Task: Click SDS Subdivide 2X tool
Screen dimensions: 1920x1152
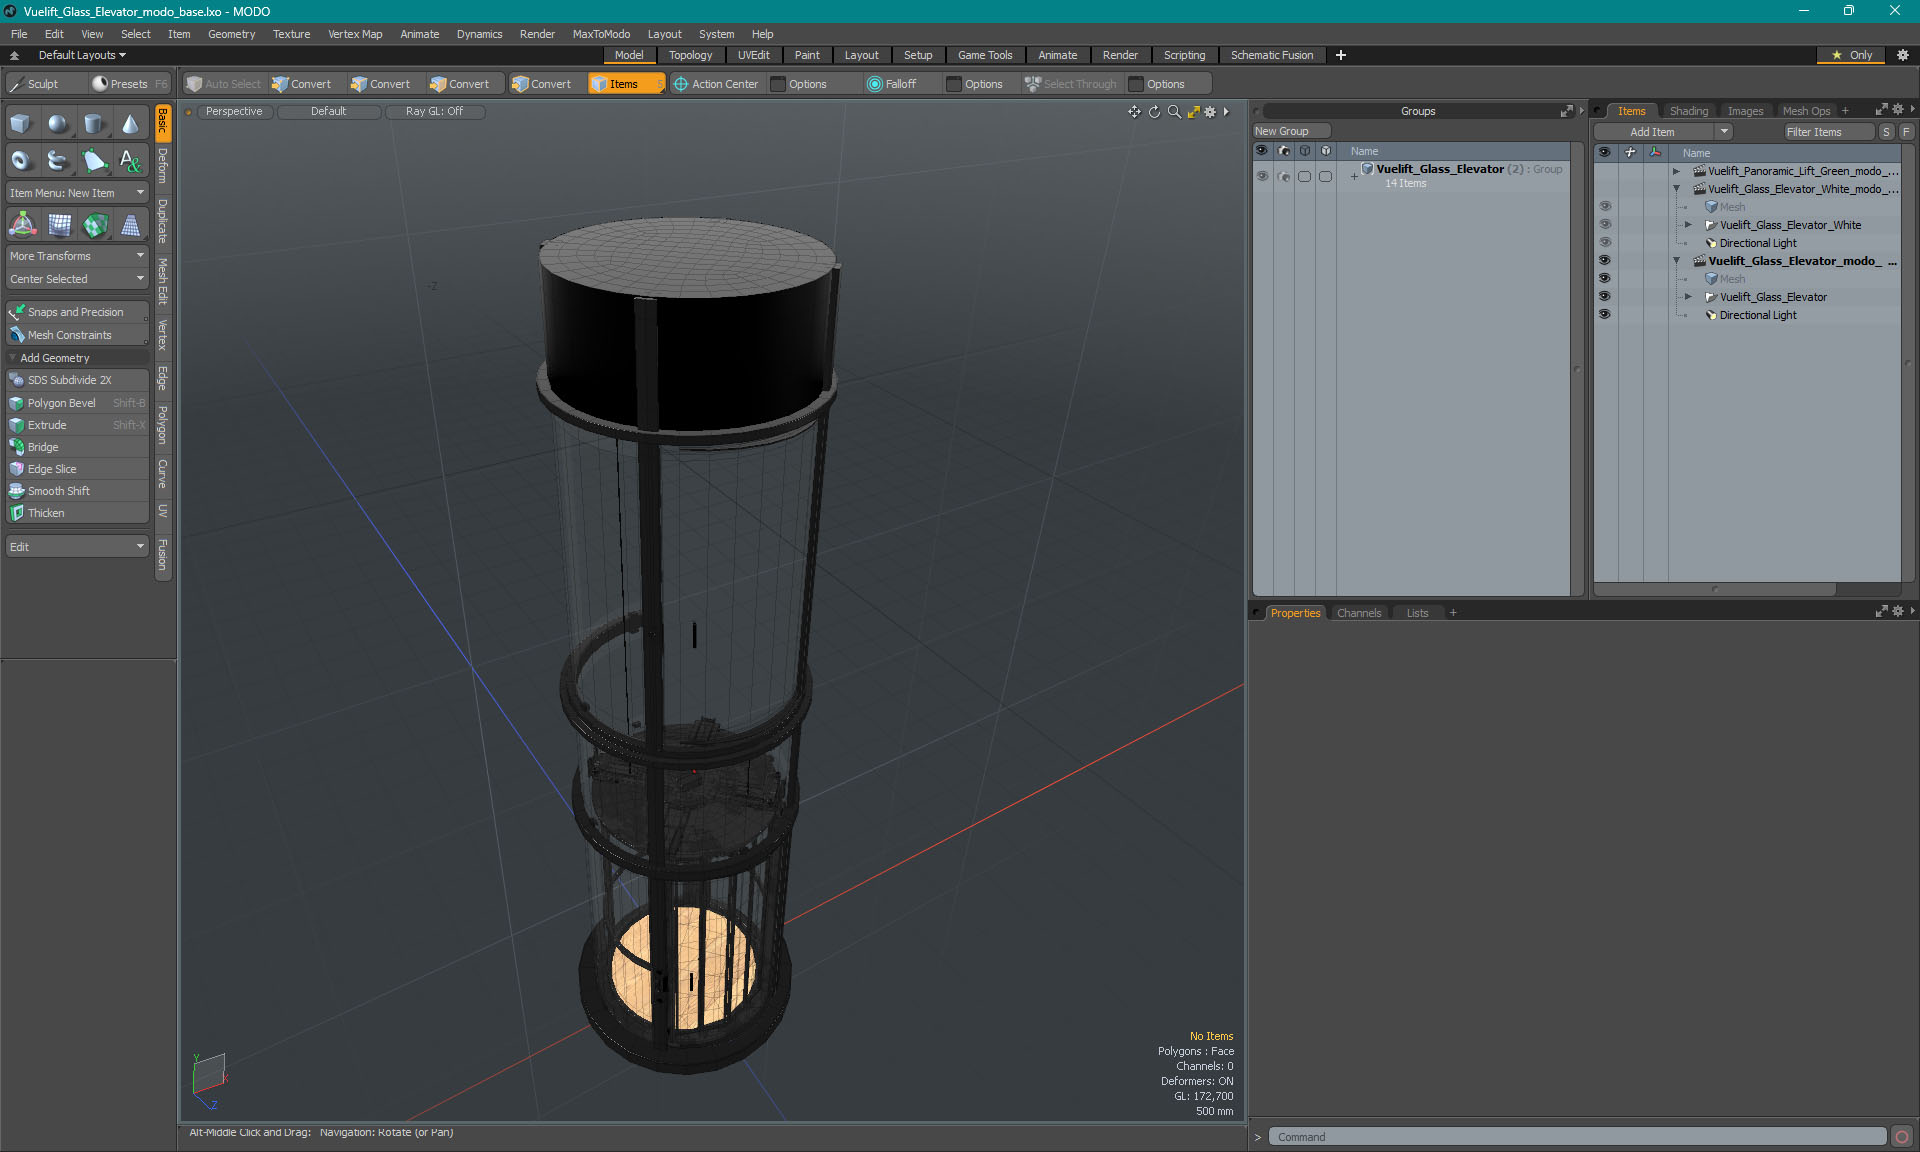Action: (x=77, y=380)
